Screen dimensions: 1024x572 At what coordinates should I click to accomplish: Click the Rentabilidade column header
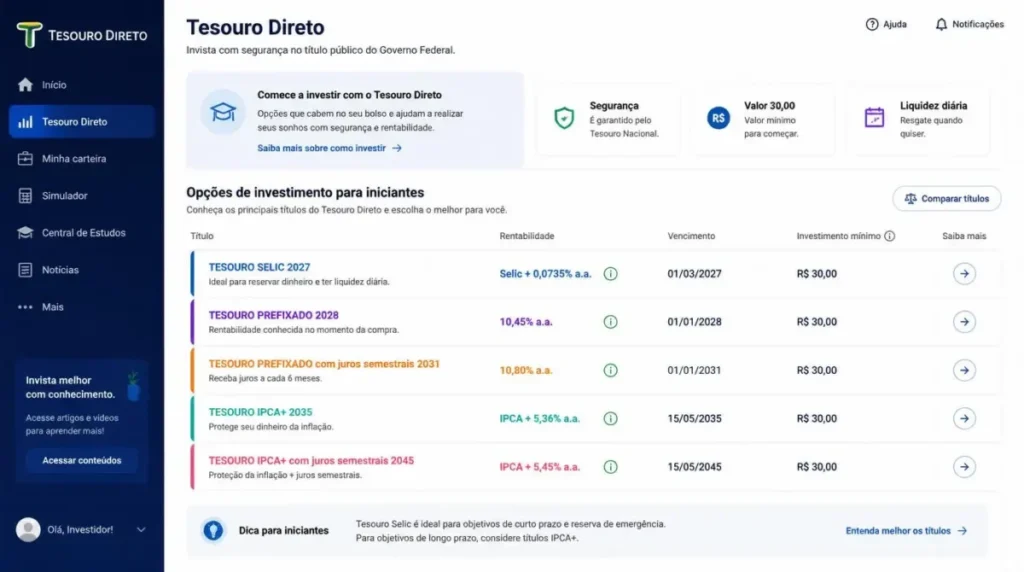(527, 236)
